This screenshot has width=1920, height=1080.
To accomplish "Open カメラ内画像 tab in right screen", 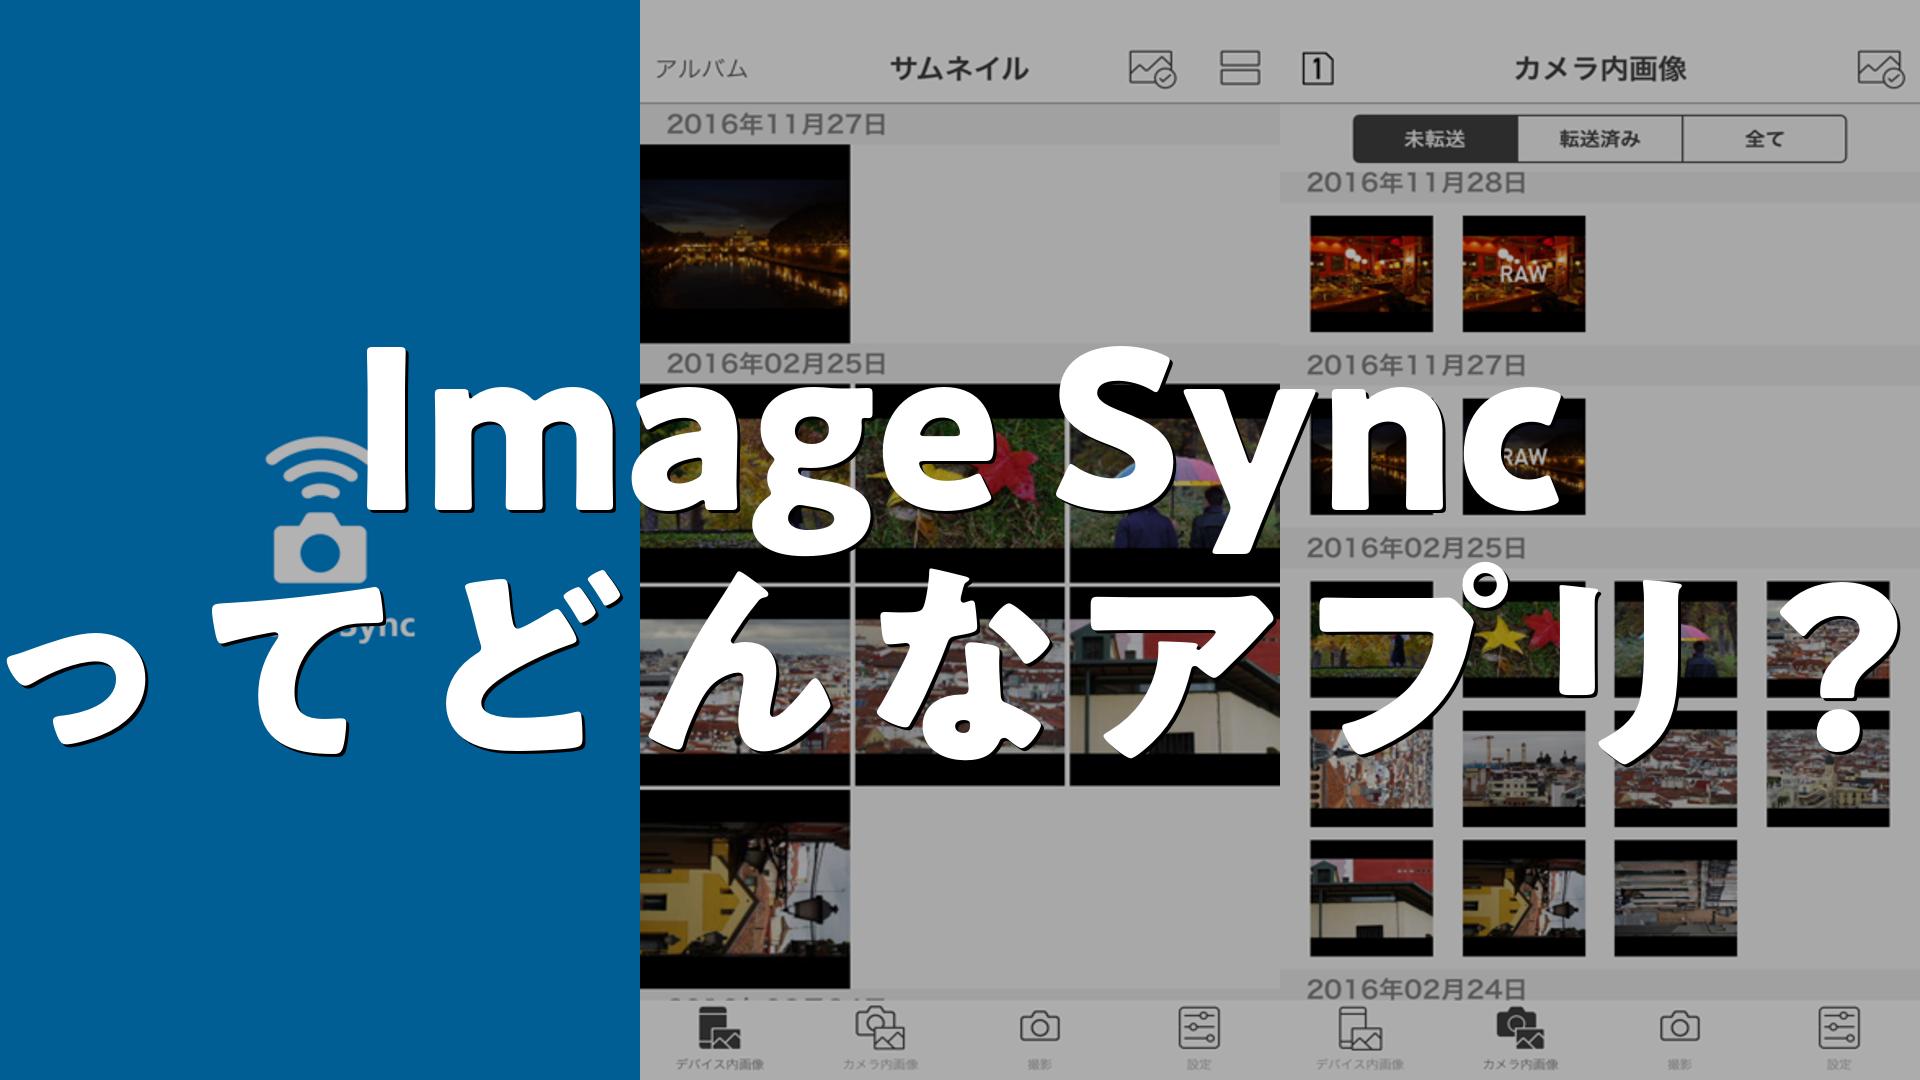I will click(x=1519, y=1039).
